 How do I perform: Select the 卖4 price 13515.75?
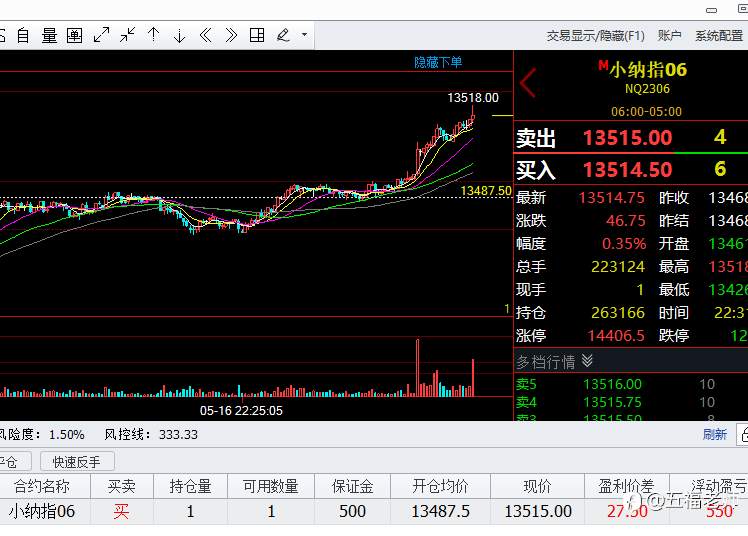(x=612, y=402)
